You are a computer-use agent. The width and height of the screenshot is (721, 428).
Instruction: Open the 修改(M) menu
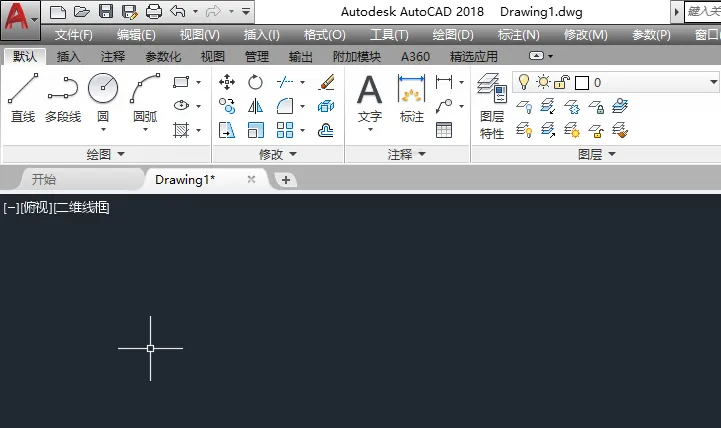[586, 35]
